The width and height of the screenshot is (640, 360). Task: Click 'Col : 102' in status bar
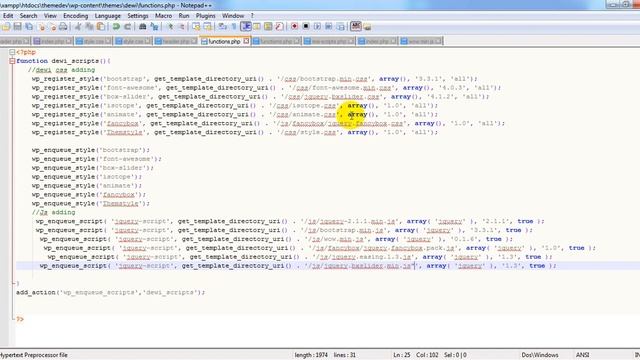(427, 355)
